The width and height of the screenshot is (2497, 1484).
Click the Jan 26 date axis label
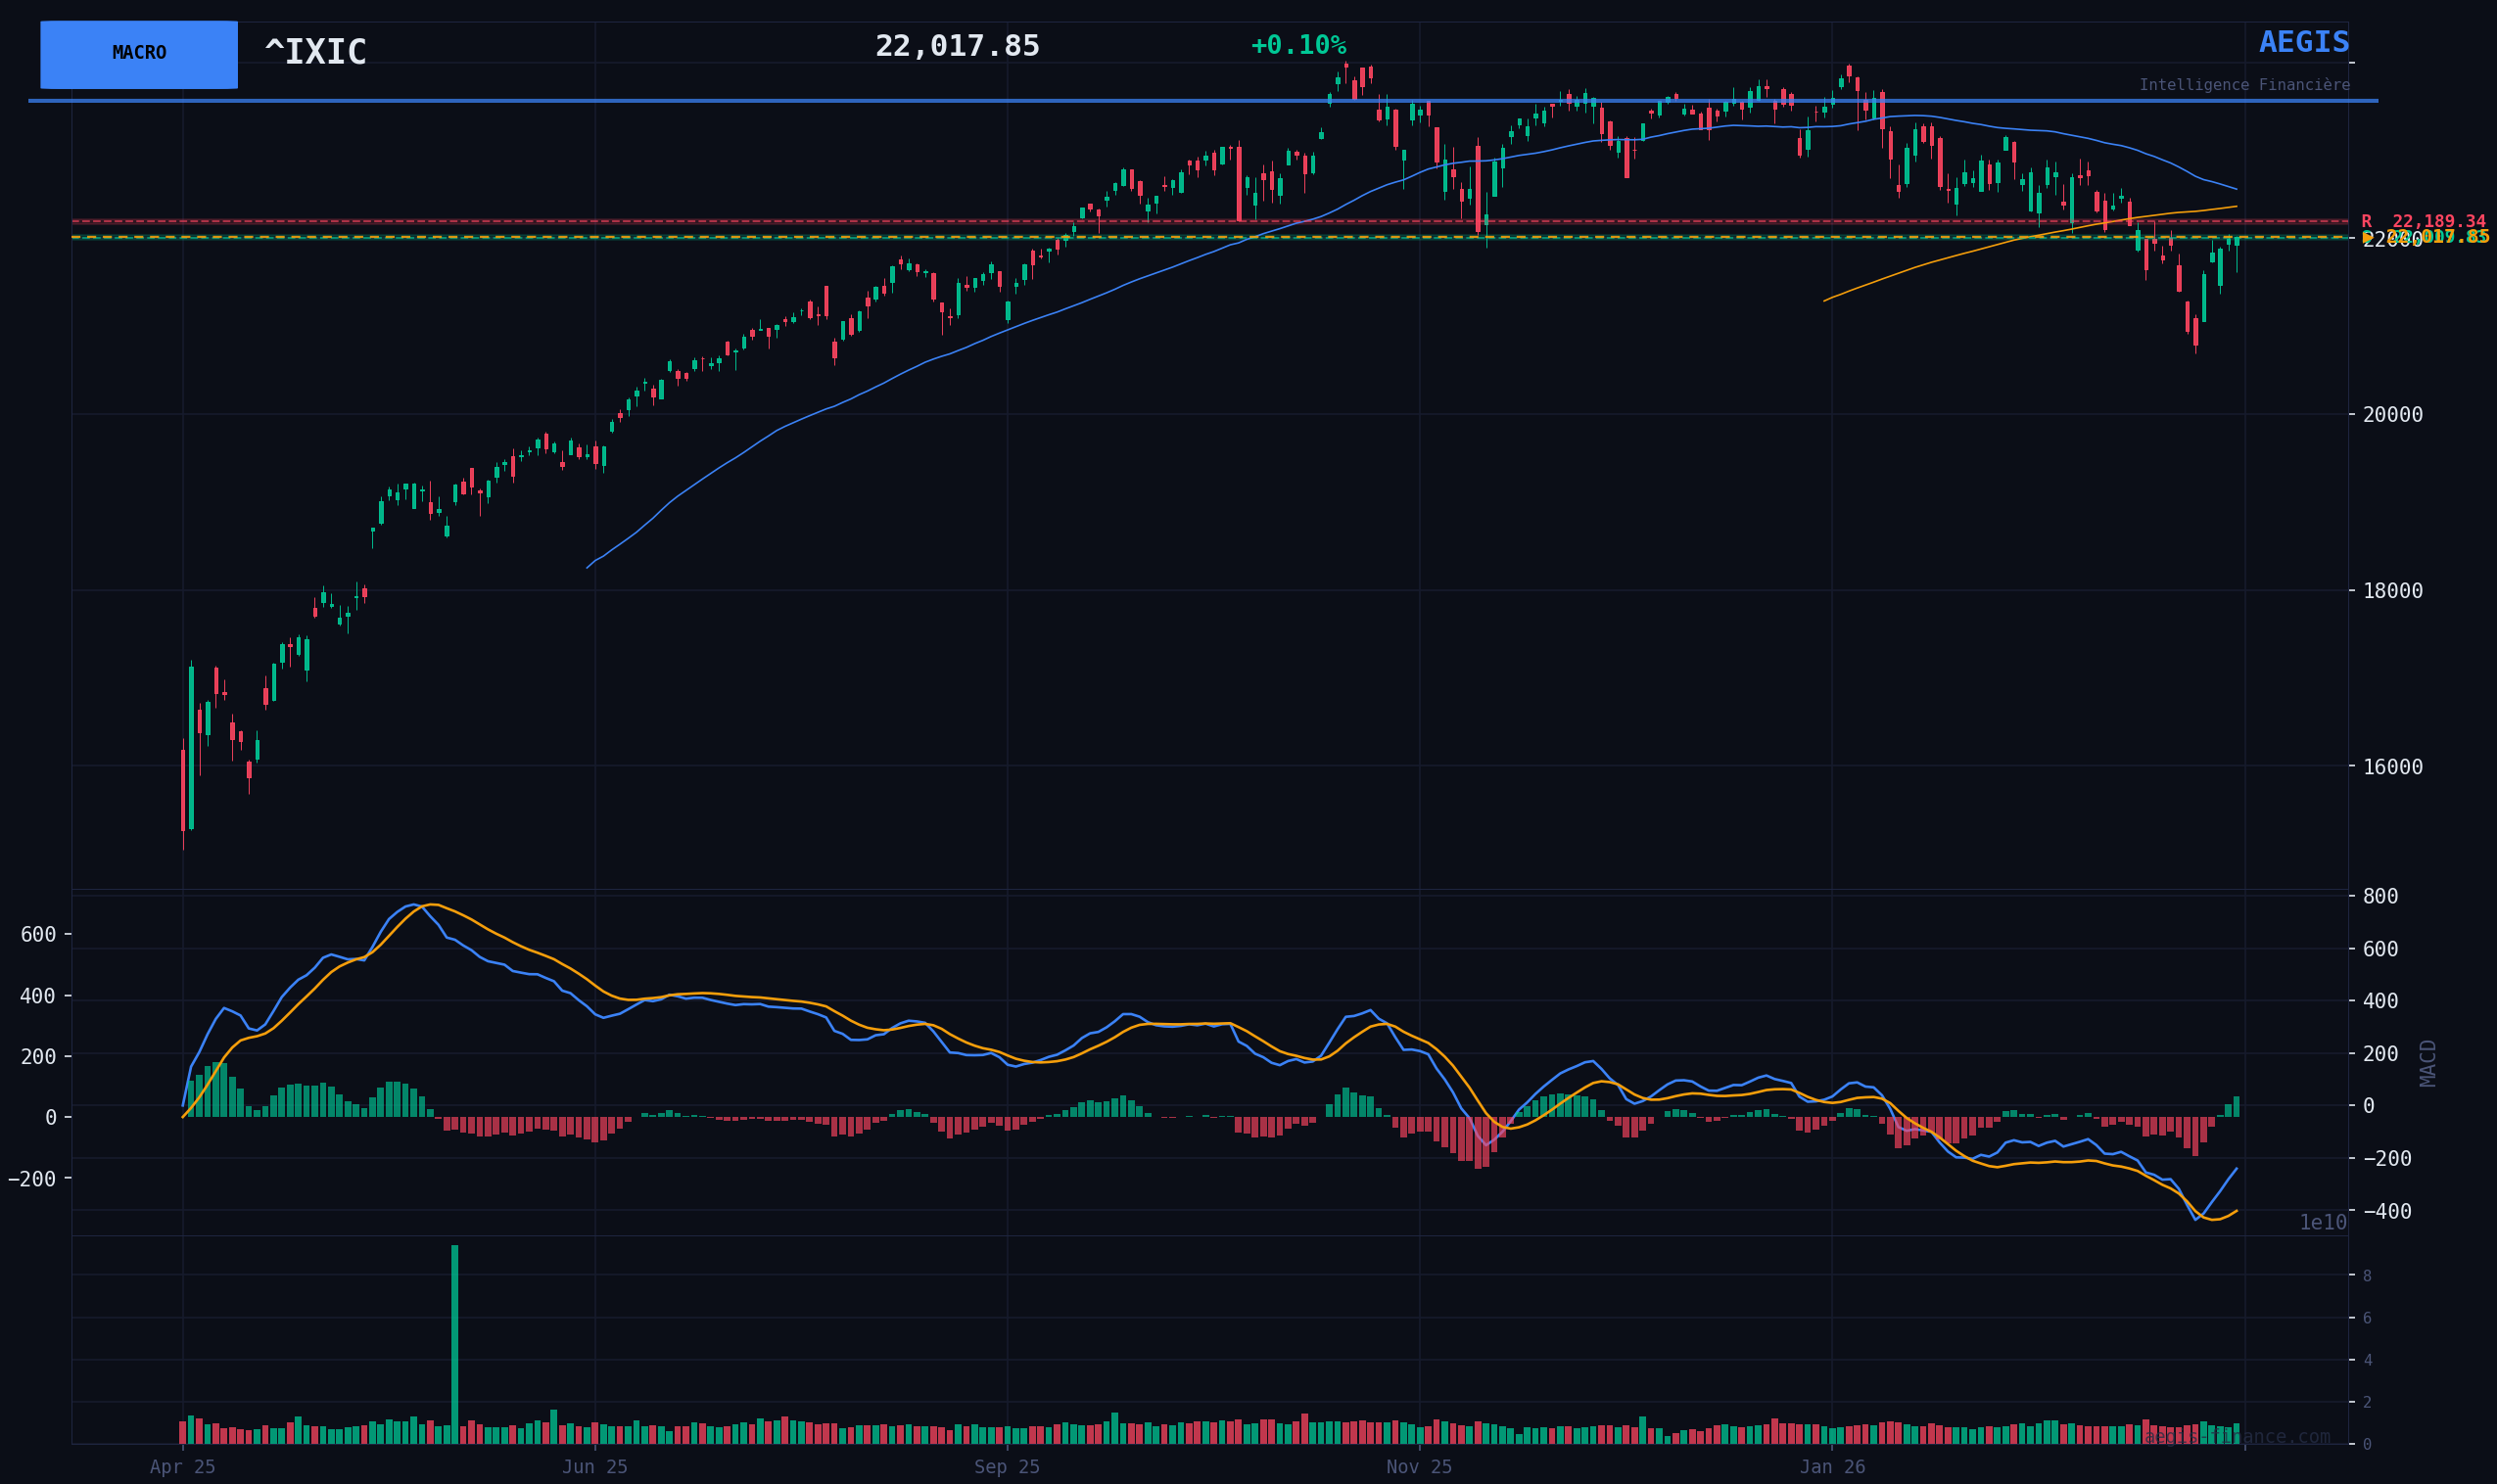tap(1832, 1467)
